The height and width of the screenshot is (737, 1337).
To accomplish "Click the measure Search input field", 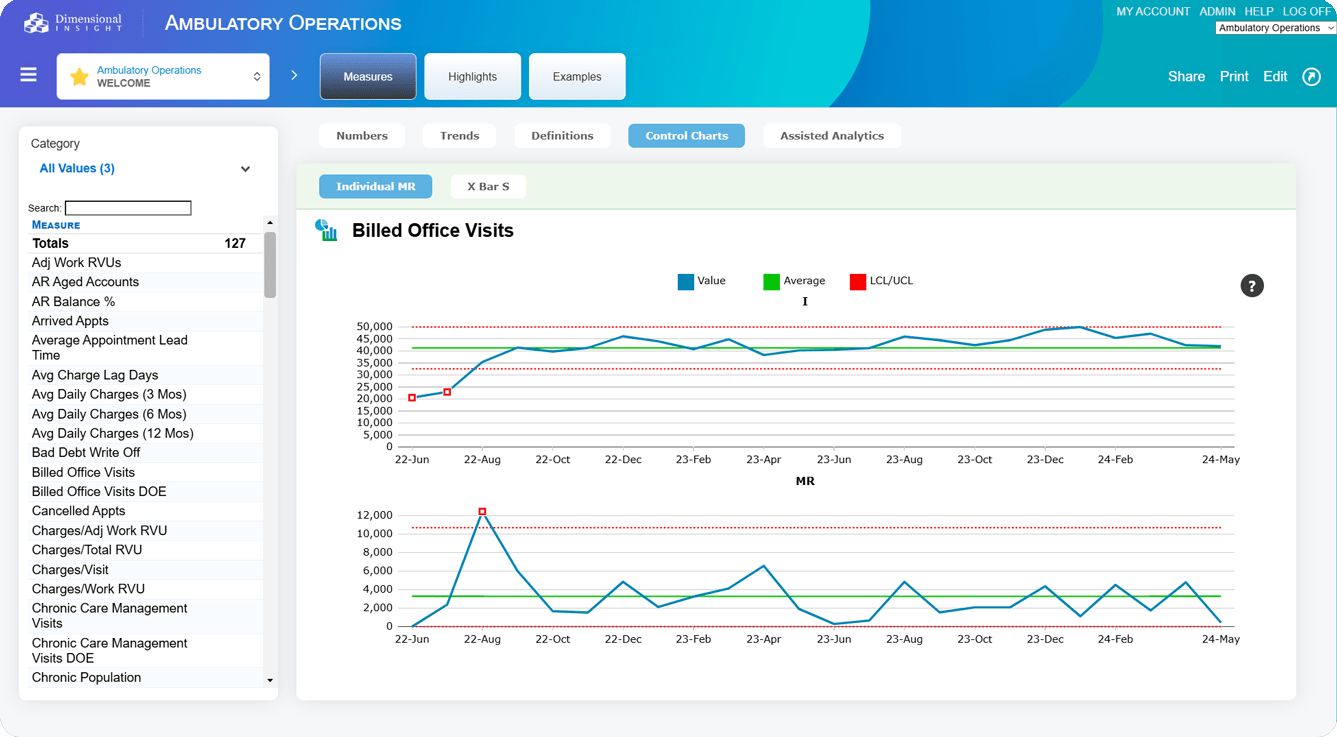I will (x=128, y=208).
